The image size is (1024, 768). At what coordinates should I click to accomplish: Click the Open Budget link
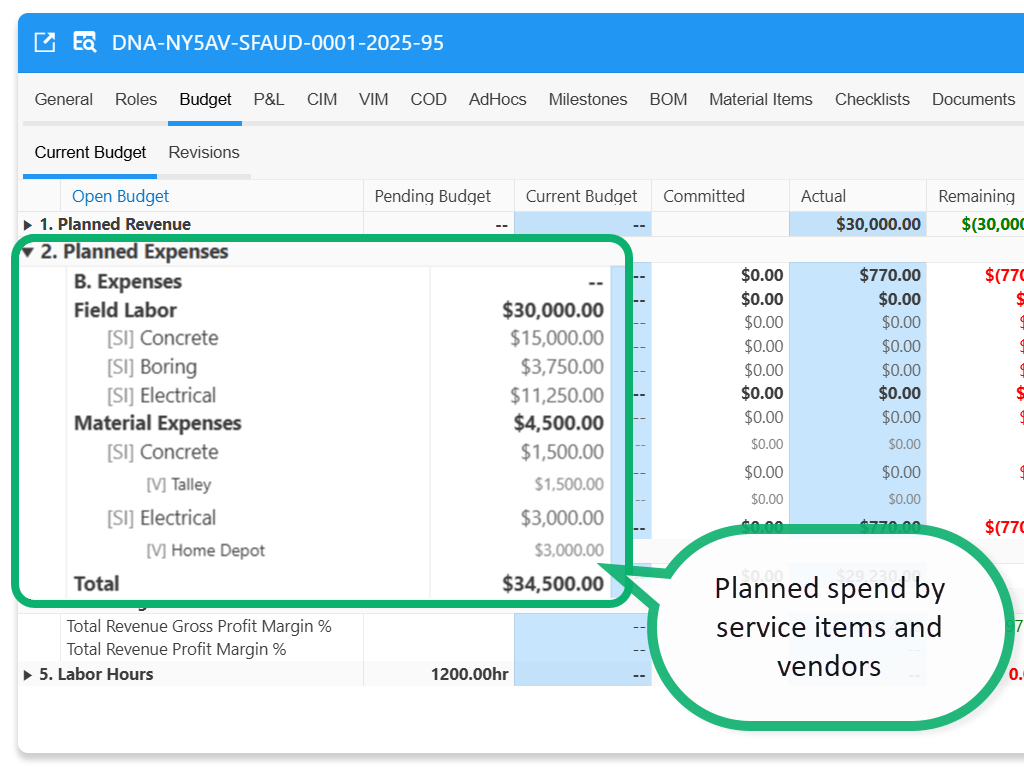tap(120, 196)
